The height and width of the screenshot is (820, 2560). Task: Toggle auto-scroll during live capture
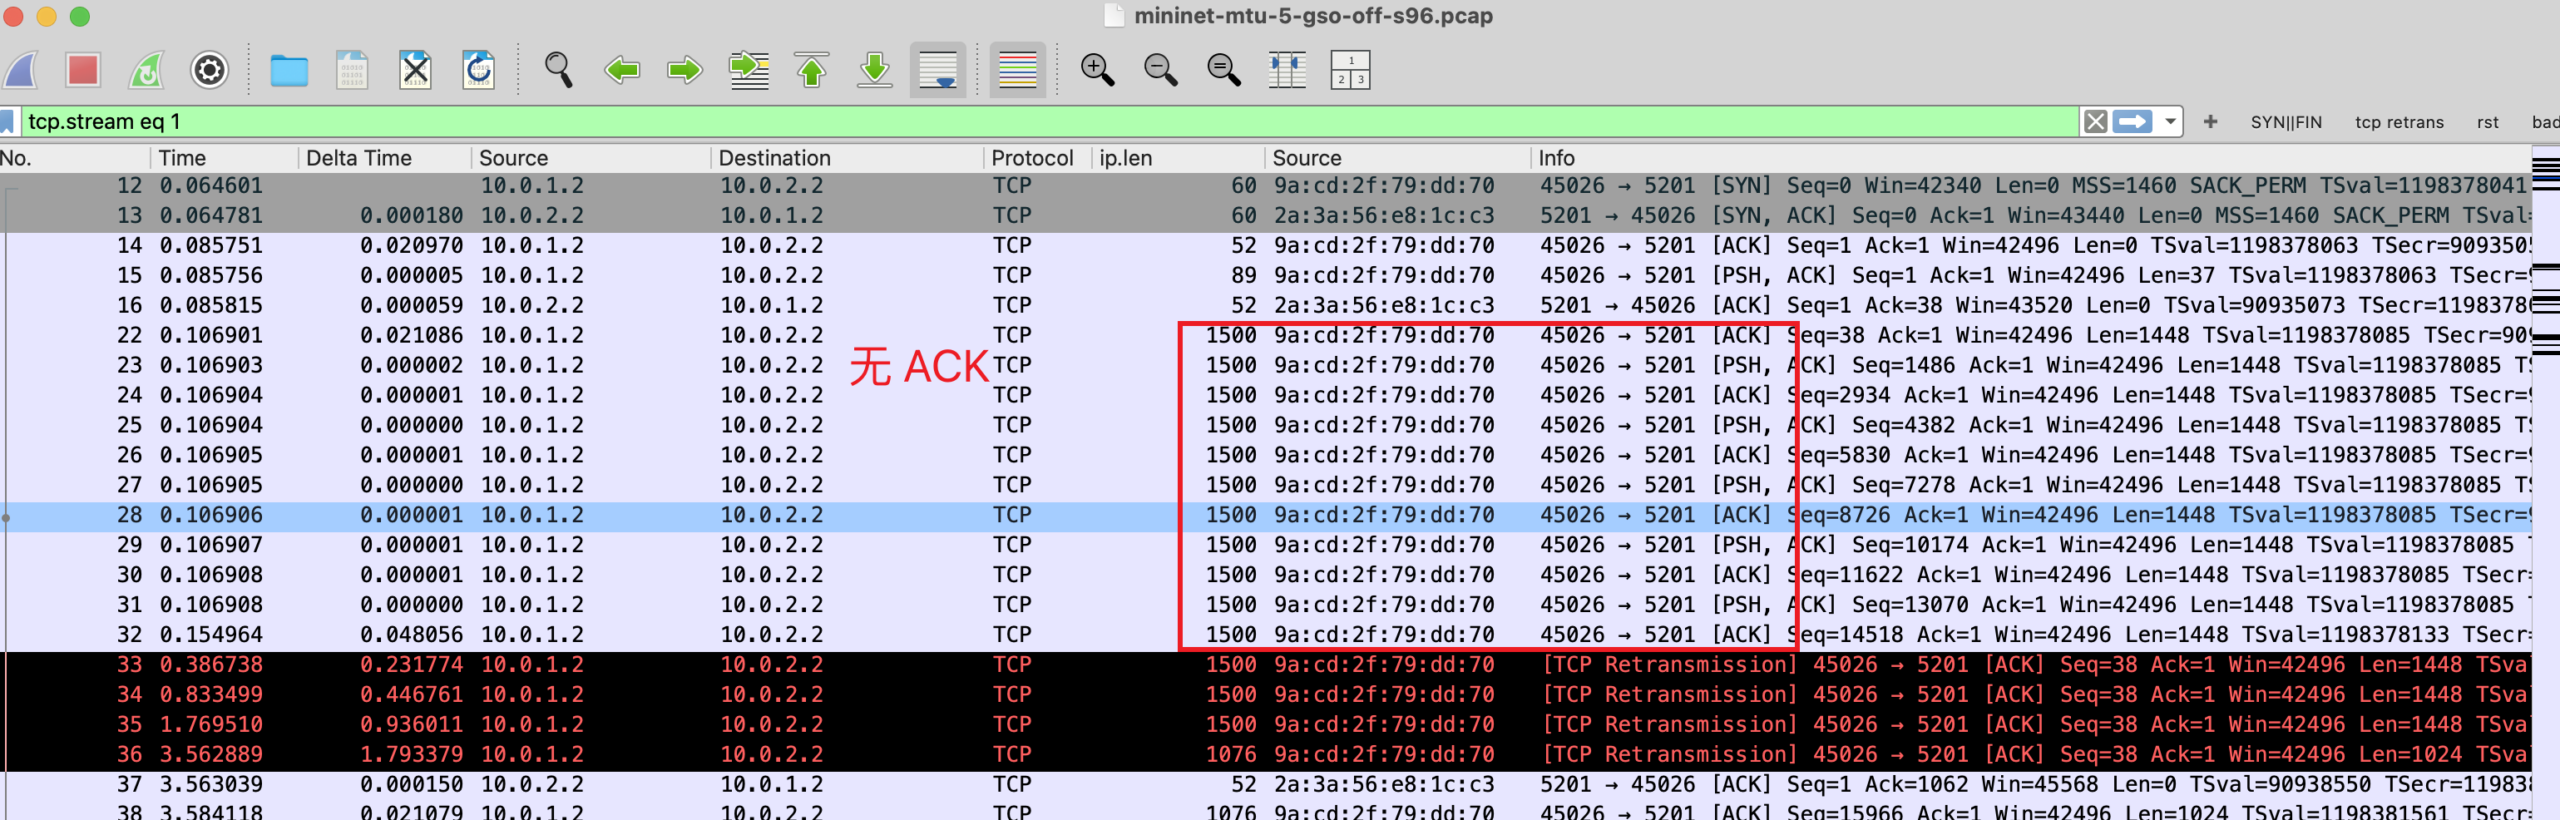[938, 71]
